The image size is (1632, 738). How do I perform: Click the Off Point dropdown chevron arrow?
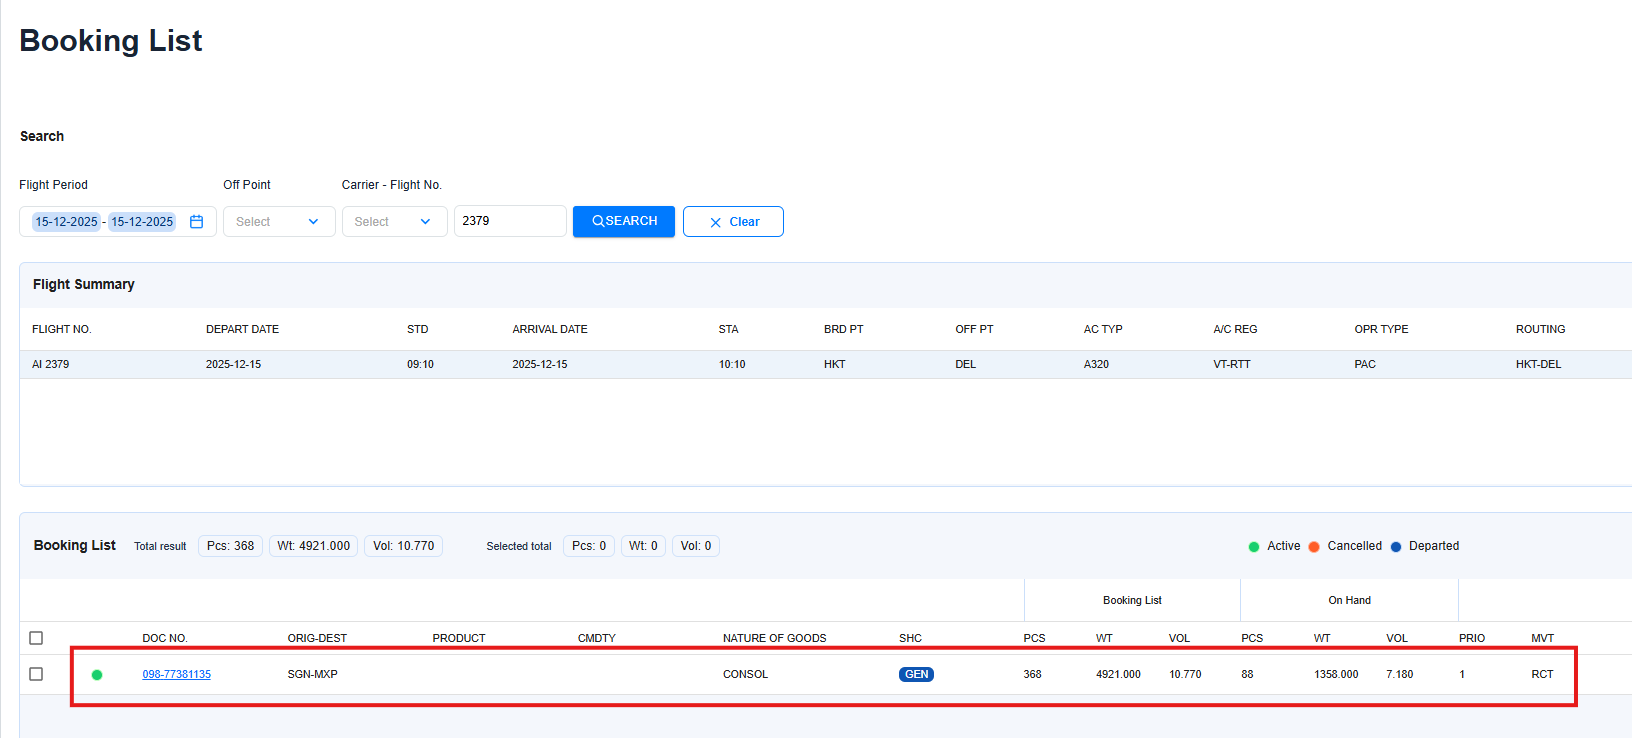point(313,222)
